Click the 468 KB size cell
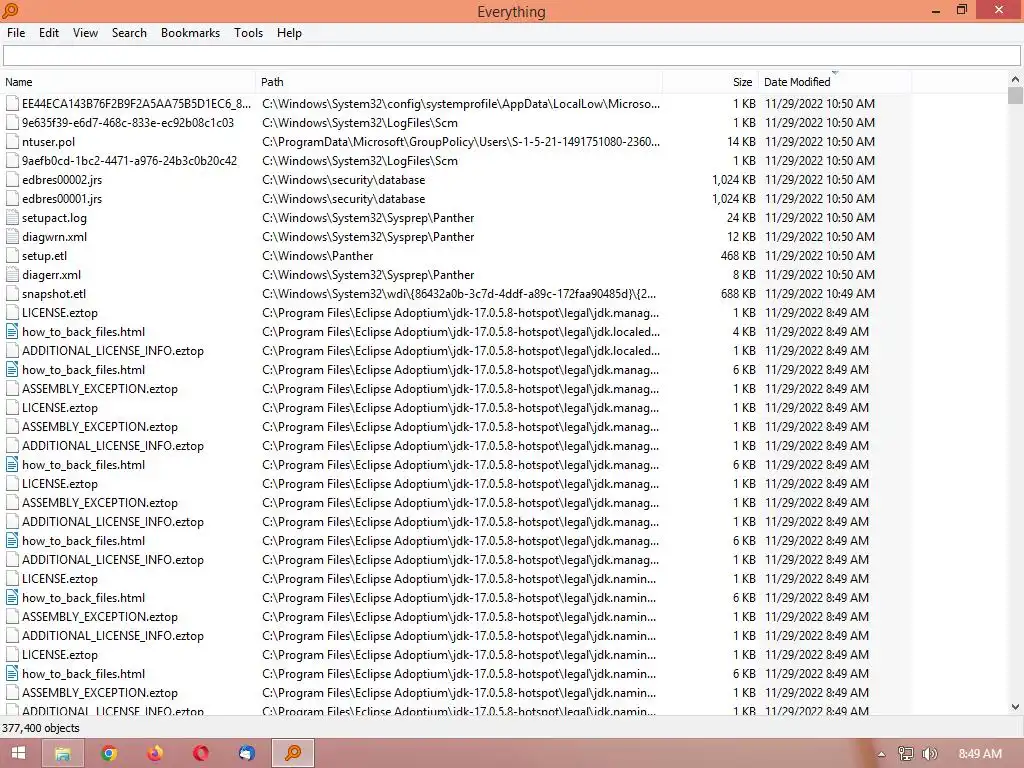The width and height of the screenshot is (1024, 768). pos(738,255)
